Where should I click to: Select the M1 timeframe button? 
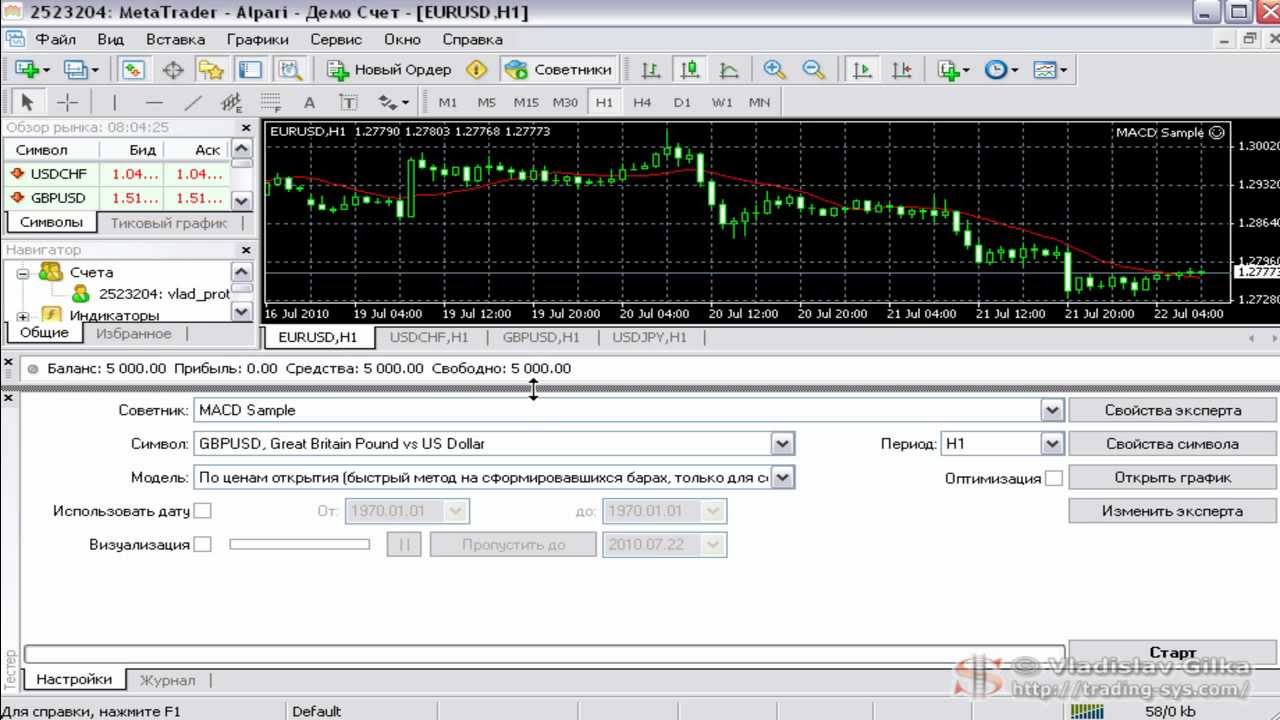[447, 102]
